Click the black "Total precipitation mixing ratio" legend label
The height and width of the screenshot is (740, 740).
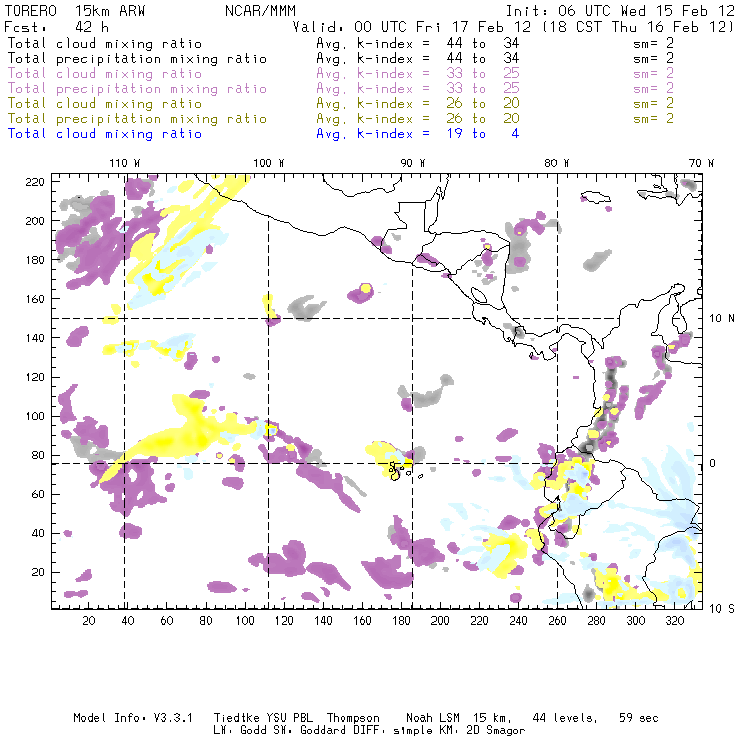click(x=137, y=59)
